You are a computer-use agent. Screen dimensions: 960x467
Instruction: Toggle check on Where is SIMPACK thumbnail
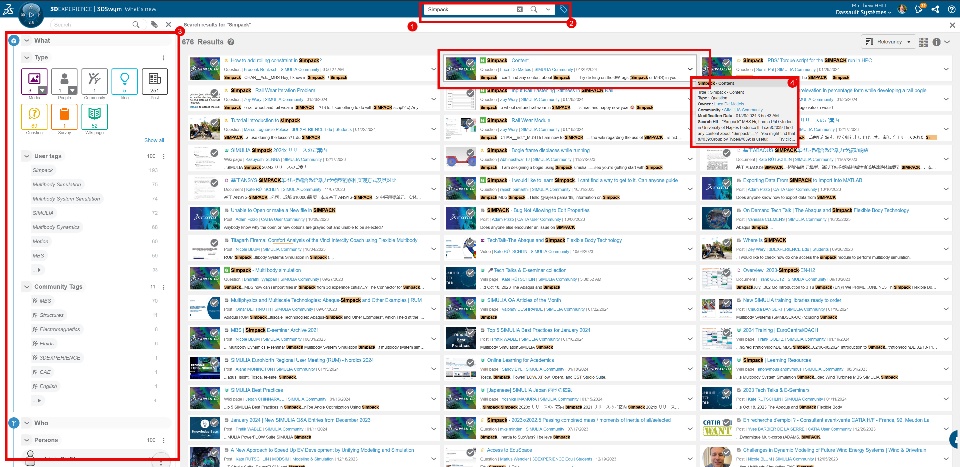(727, 243)
